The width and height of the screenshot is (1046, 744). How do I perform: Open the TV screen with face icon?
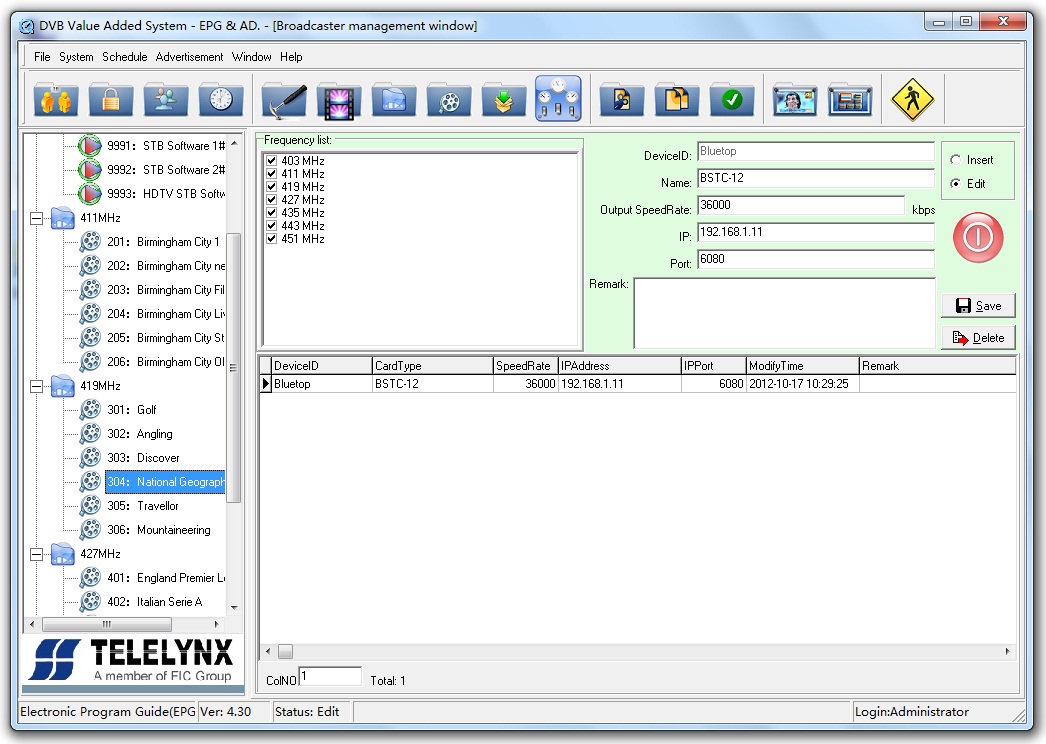[795, 100]
